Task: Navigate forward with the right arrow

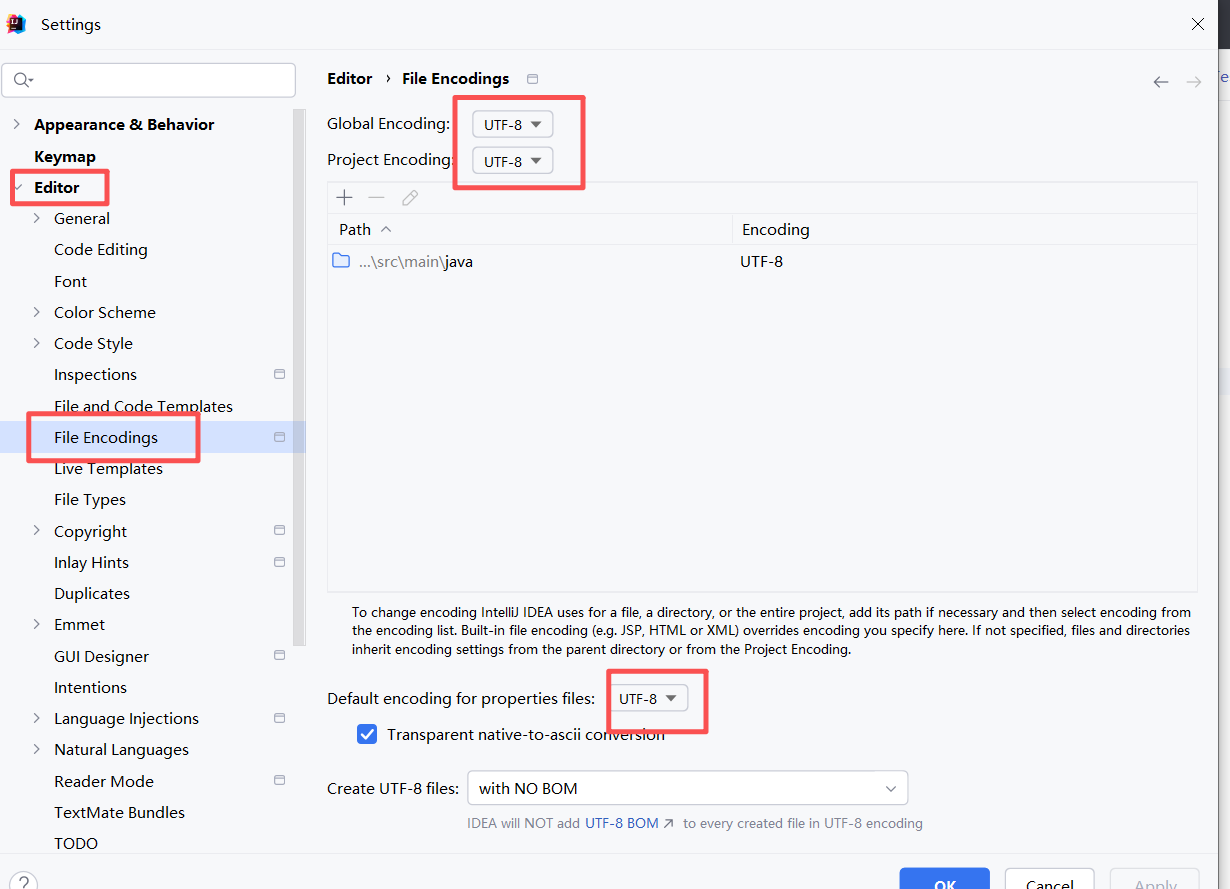Action: pos(1194,82)
